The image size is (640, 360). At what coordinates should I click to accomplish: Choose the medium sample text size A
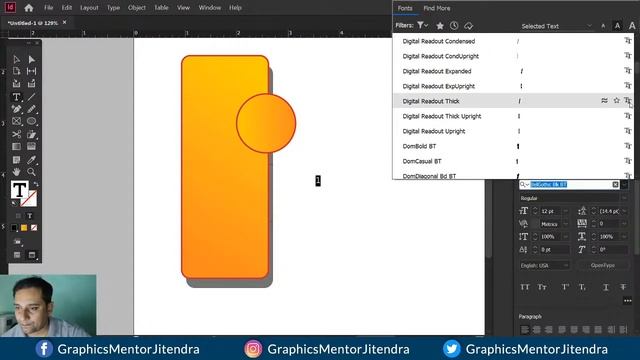(617, 26)
